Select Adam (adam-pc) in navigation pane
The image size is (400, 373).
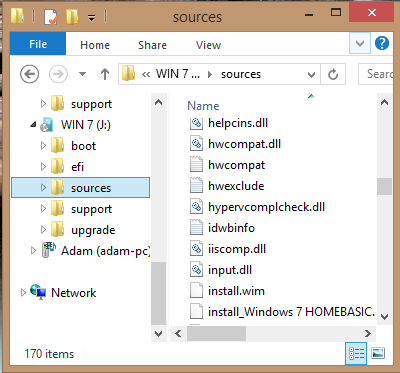(x=105, y=251)
